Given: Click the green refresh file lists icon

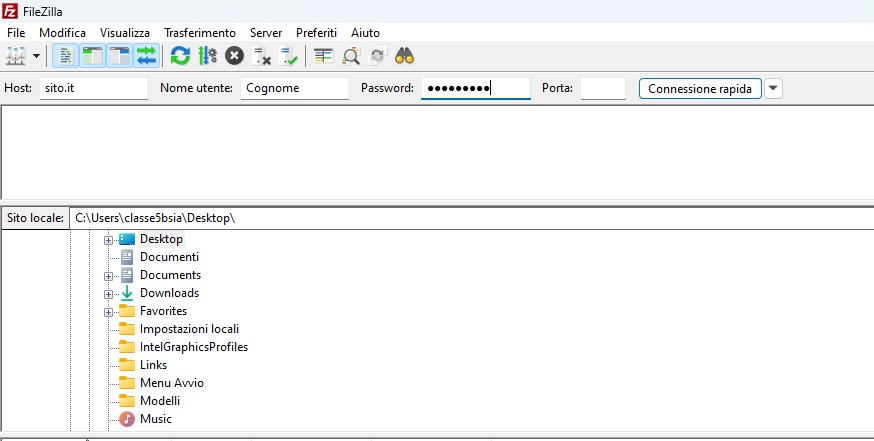Looking at the screenshot, I should [180, 56].
